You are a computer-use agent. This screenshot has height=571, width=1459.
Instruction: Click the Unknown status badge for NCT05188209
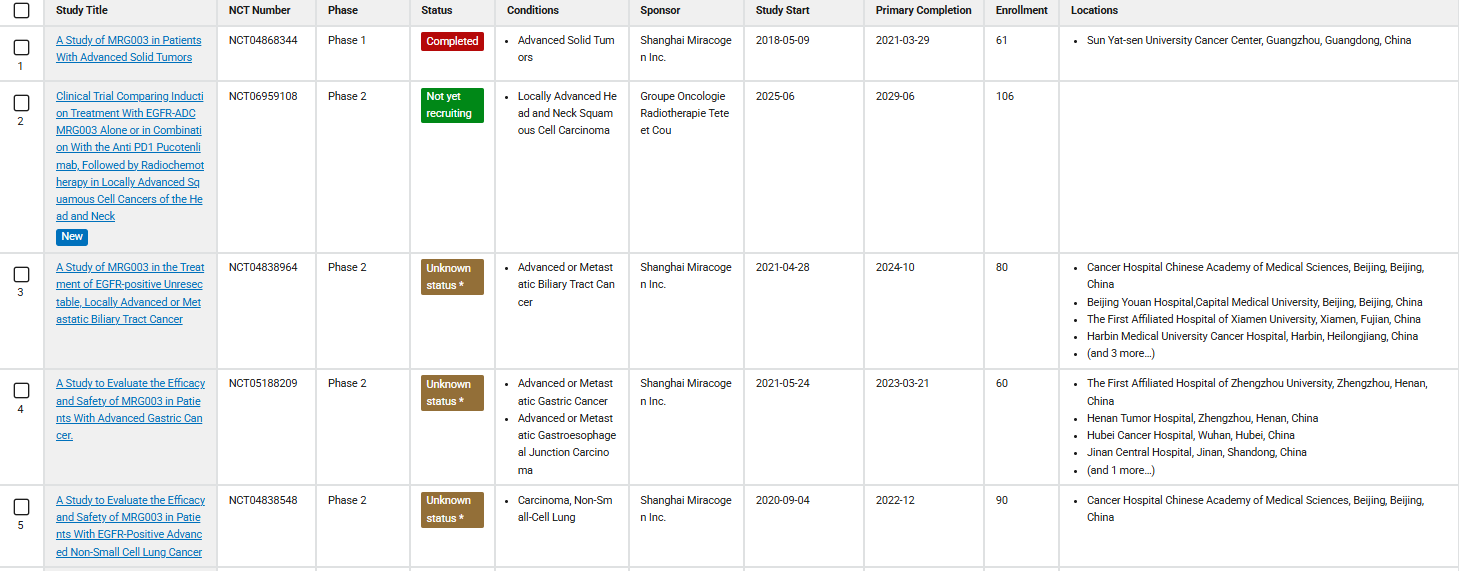click(x=452, y=393)
